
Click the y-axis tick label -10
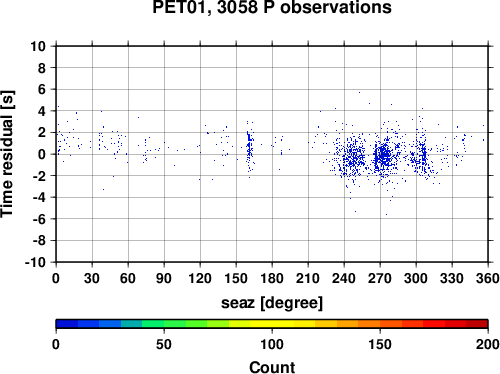[35, 262]
